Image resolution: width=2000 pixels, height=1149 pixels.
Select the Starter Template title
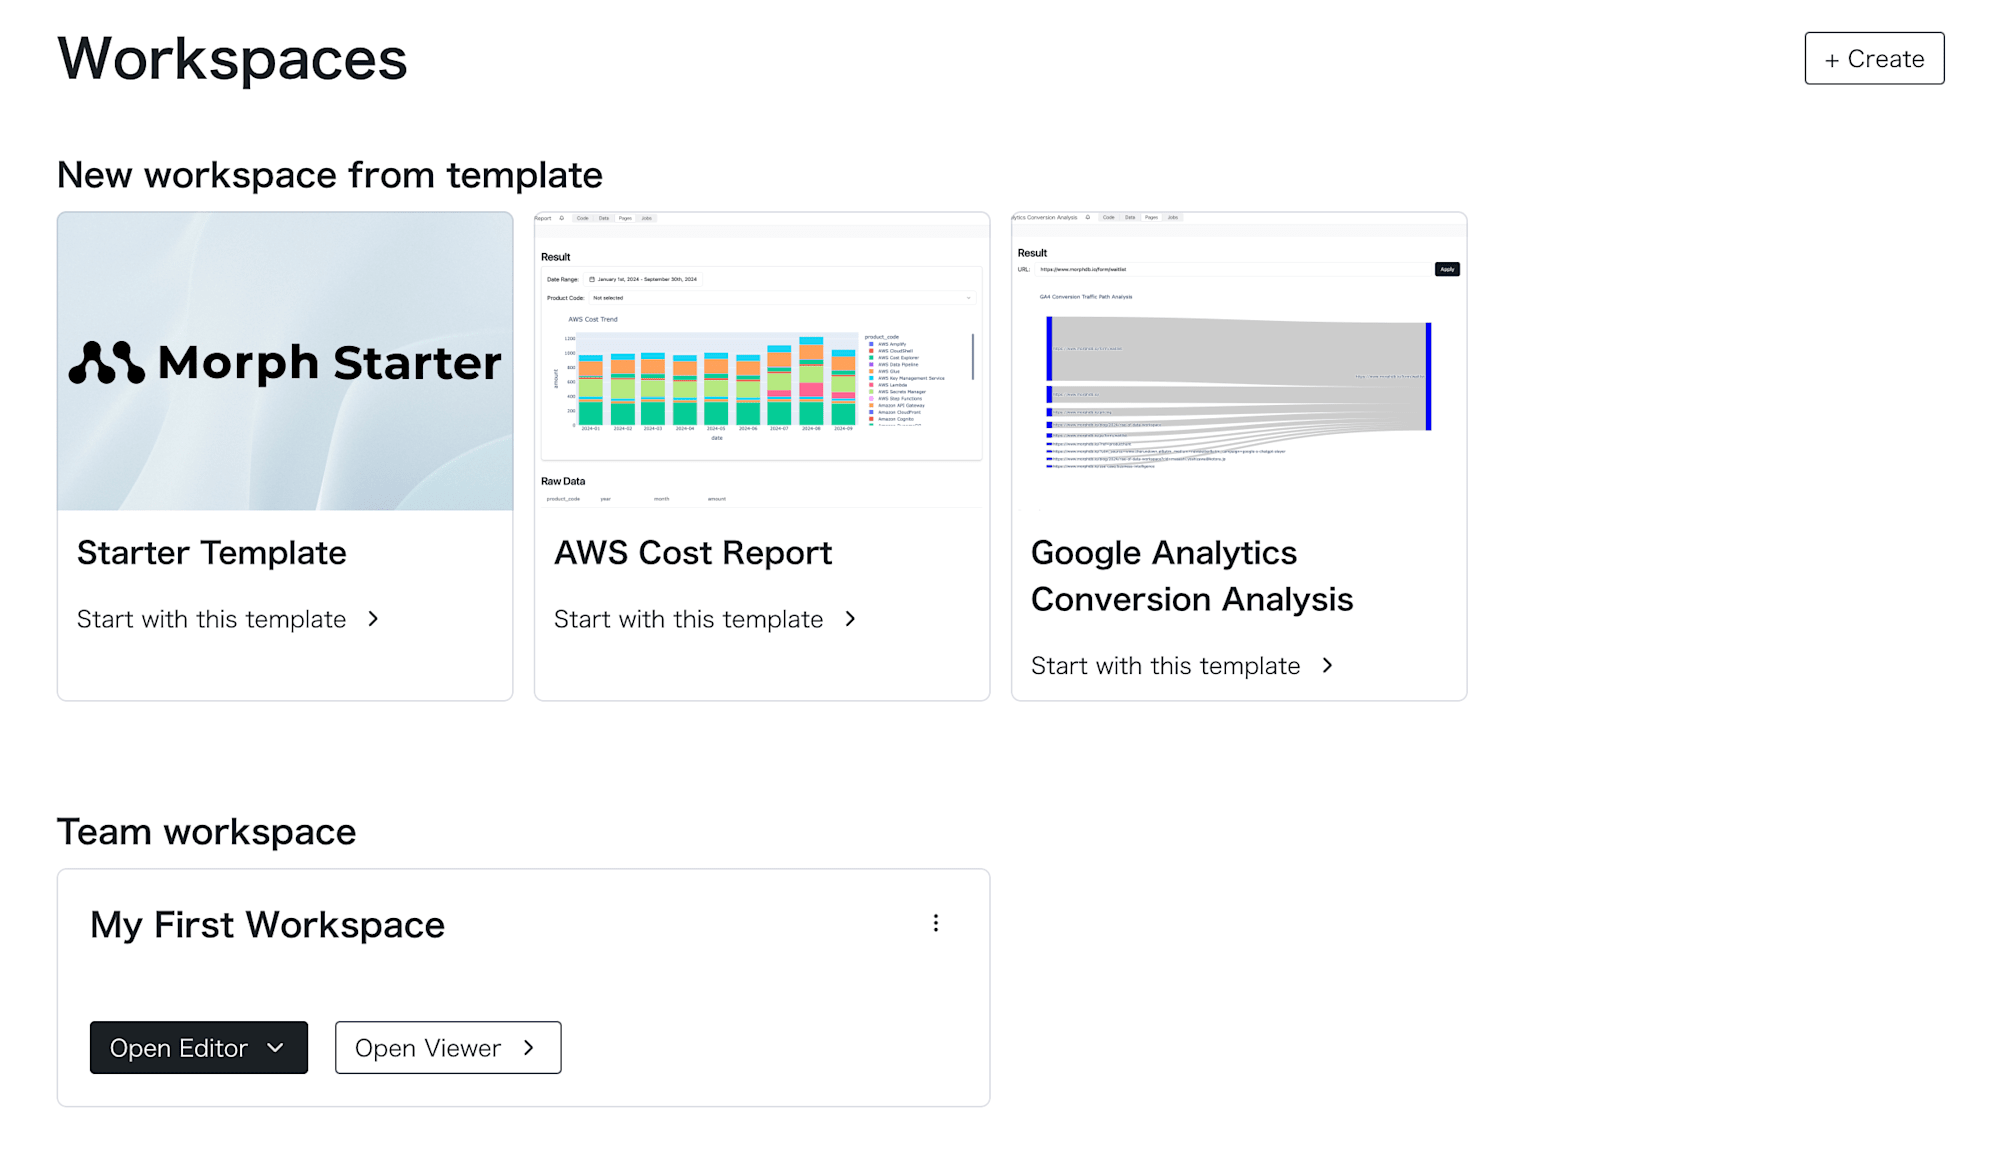pyautogui.click(x=212, y=553)
